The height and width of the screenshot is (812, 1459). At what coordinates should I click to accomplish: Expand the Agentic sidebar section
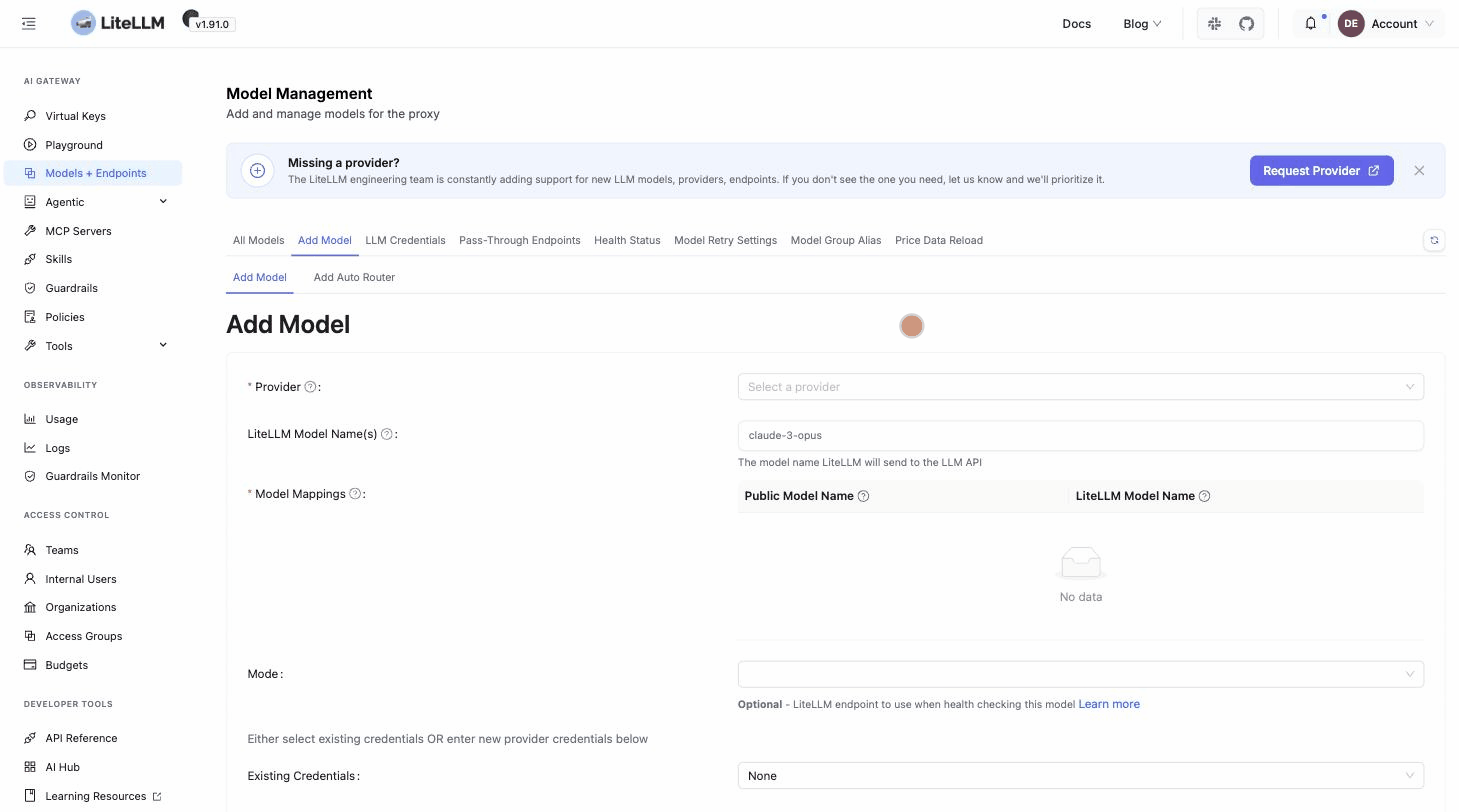tap(163, 202)
